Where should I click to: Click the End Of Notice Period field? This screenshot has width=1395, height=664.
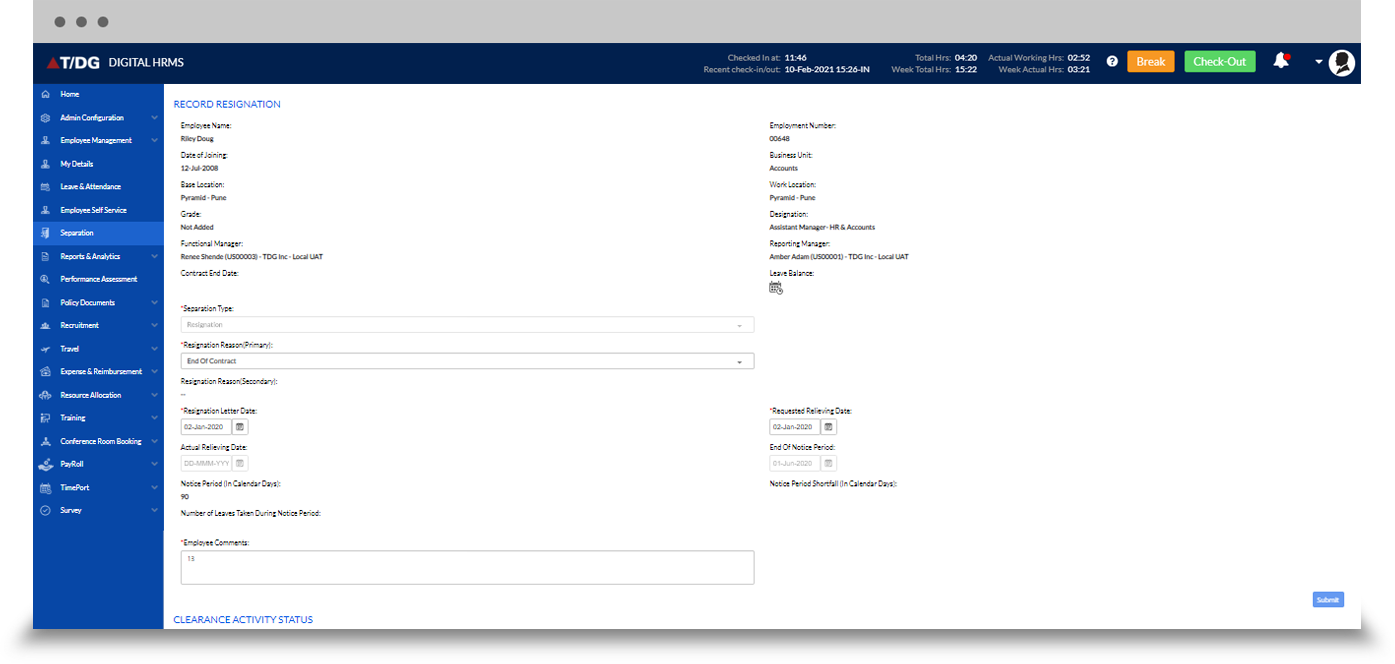tap(795, 464)
